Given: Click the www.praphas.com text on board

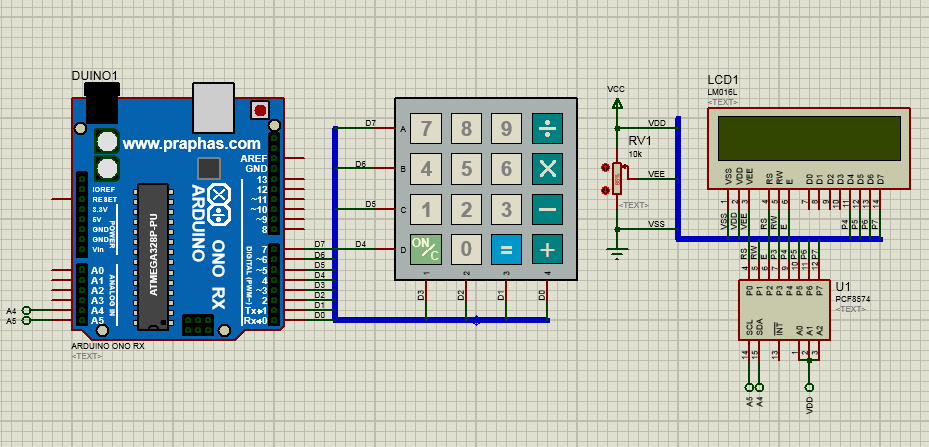Looking at the screenshot, I should [x=191, y=143].
